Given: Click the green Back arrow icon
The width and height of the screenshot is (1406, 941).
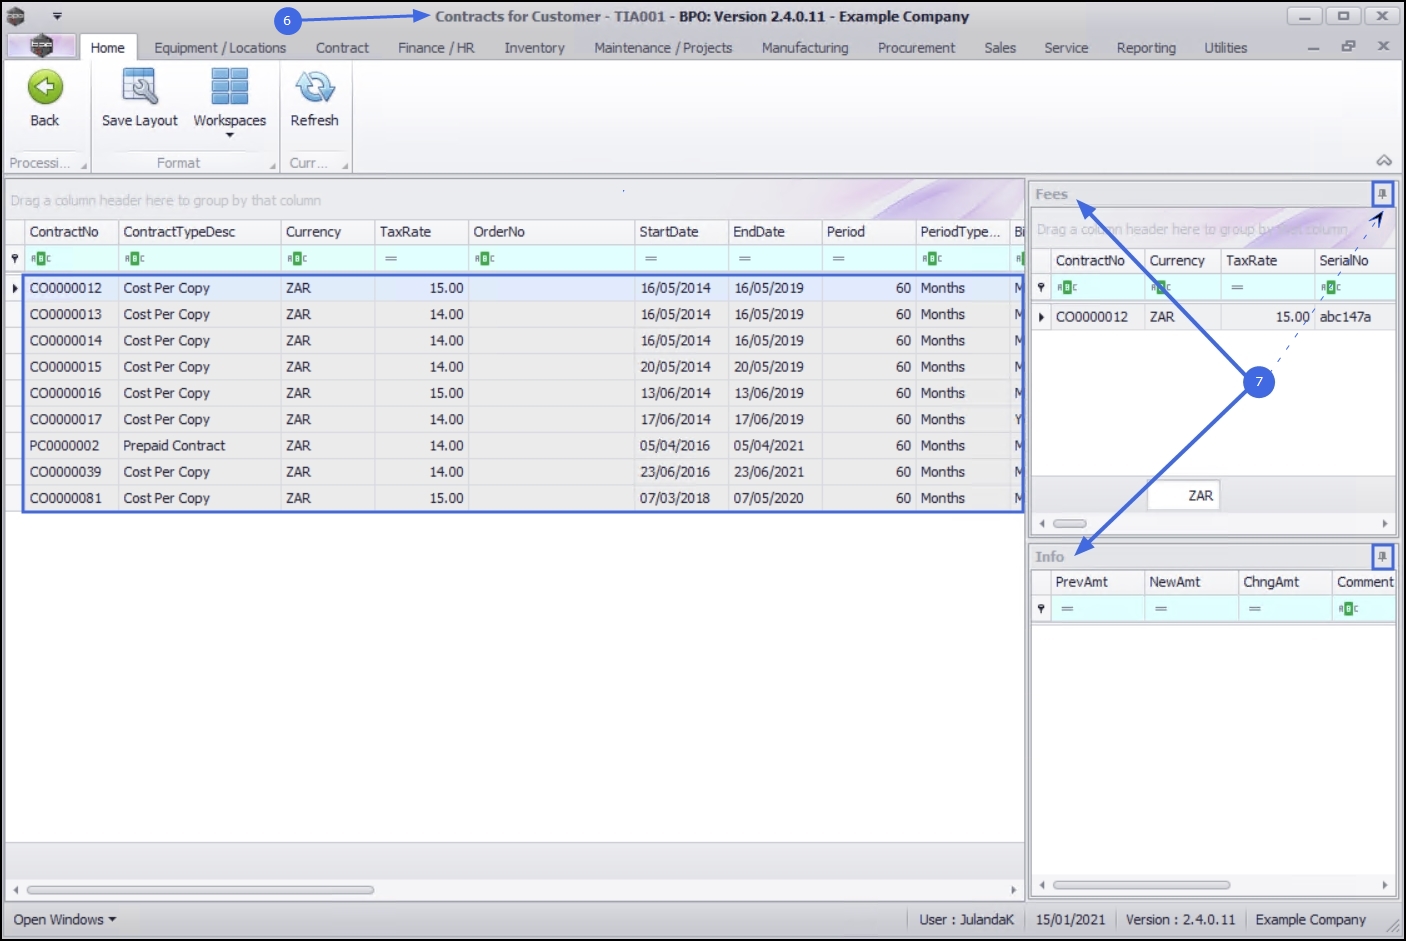Looking at the screenshot, I should (45, 88).
